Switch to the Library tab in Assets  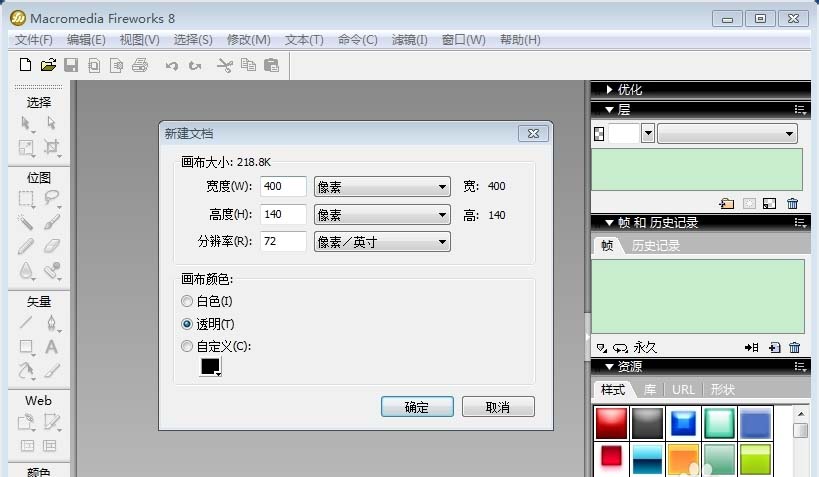tap(650, 390)
